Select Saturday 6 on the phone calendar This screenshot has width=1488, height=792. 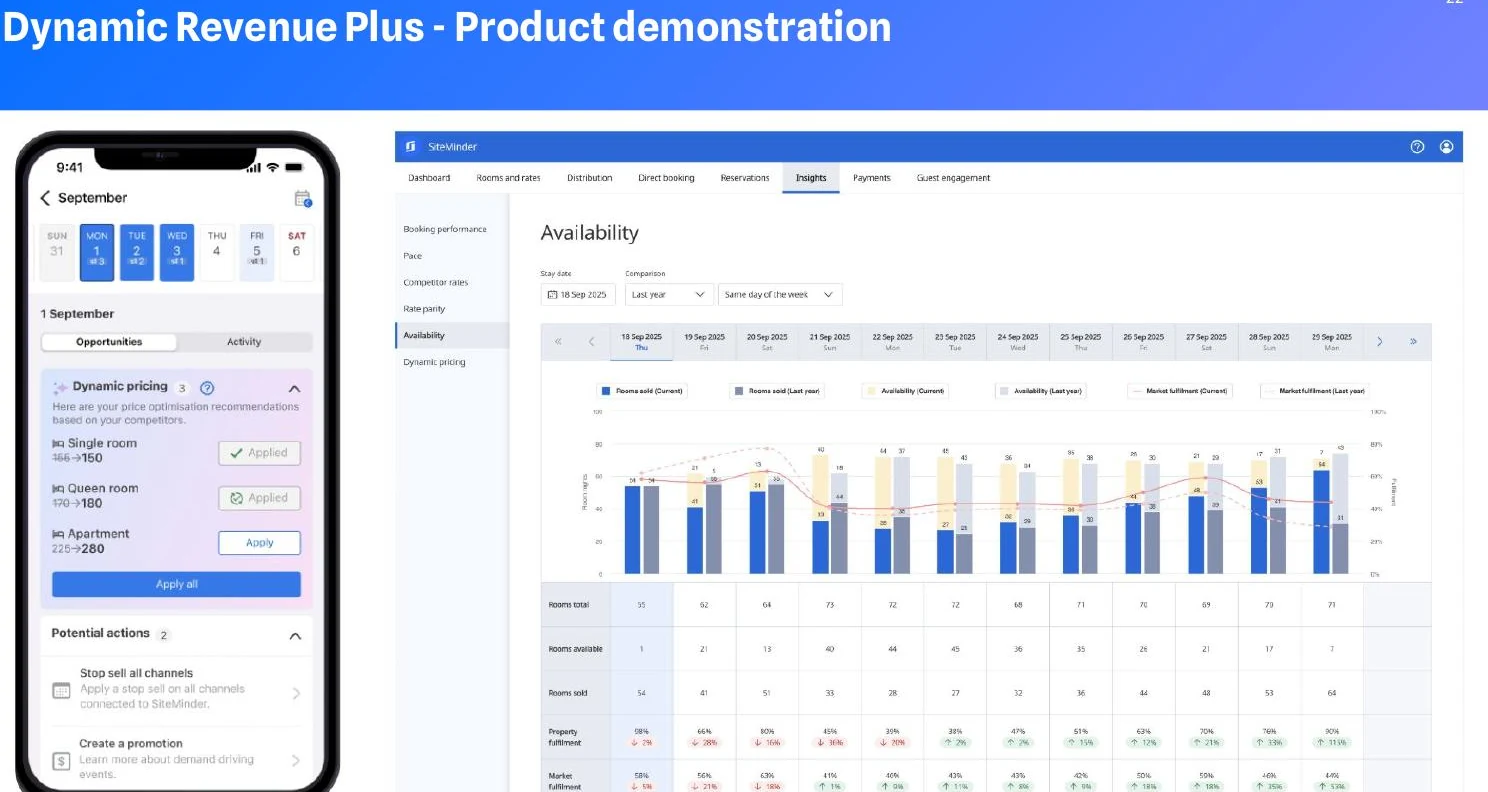pos(297,252)
